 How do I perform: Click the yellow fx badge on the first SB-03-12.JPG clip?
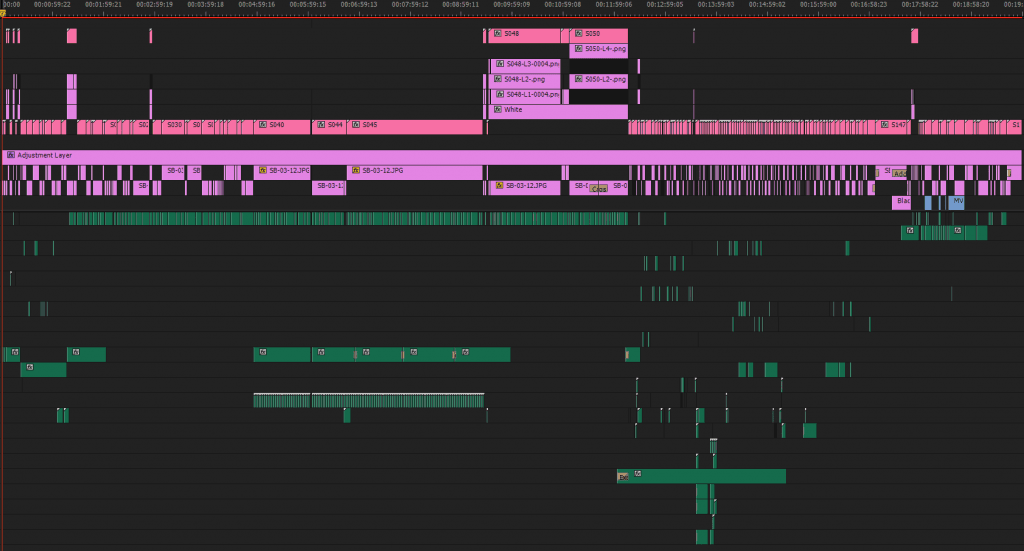pos(262,171)
